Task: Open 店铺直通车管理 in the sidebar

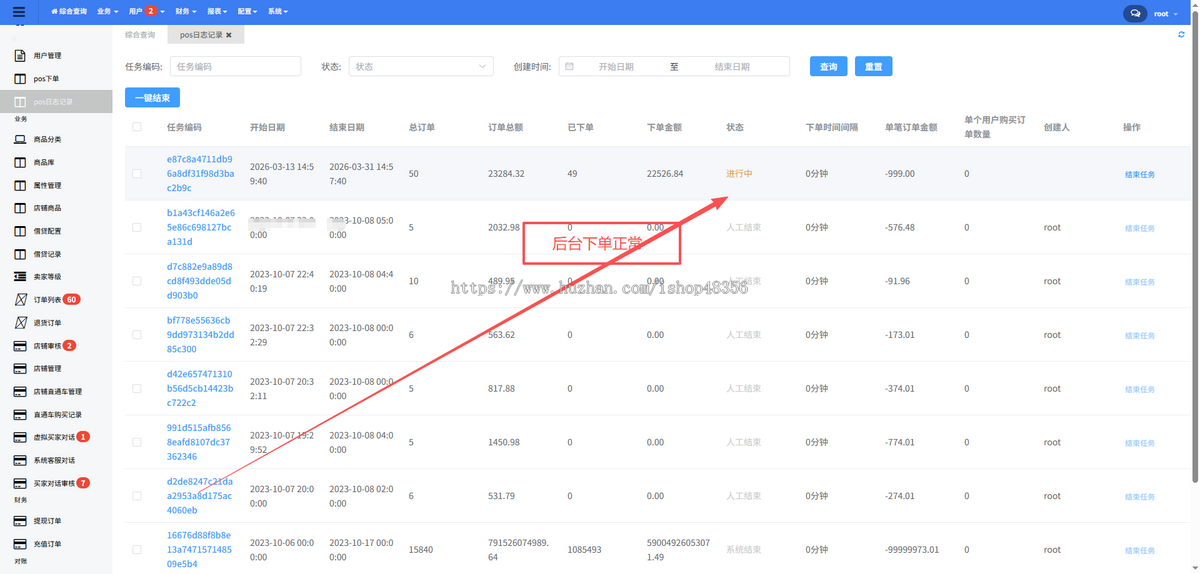Action: pyautogui.click(x=56, y=391)
